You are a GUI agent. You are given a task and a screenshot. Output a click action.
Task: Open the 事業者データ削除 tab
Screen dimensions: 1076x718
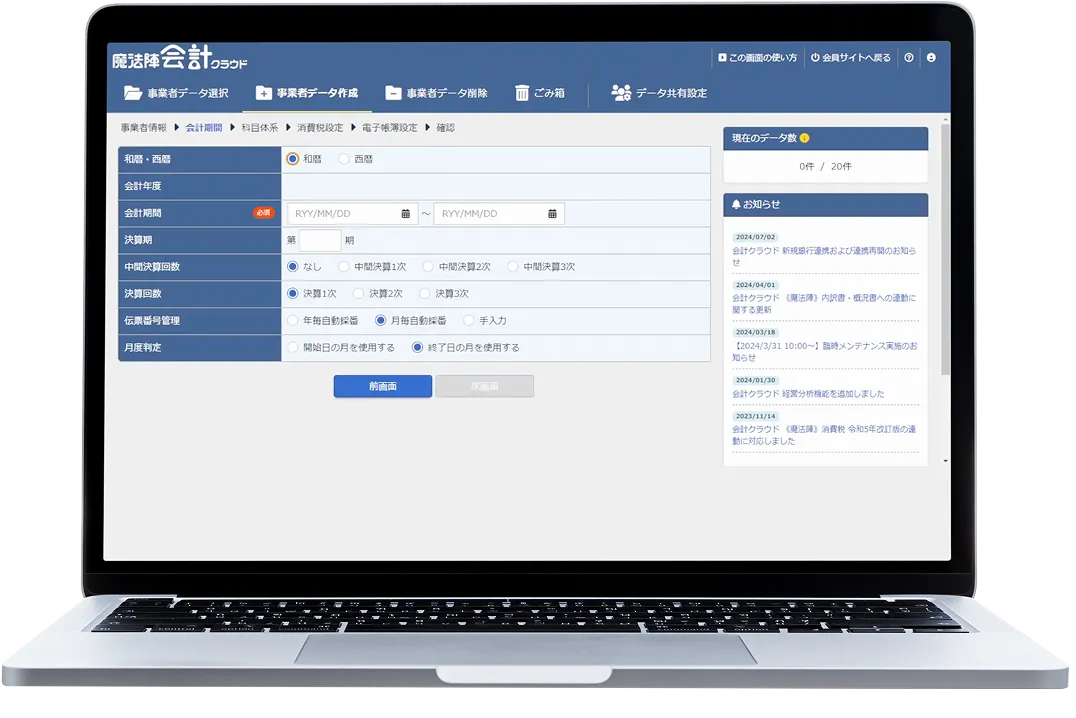pyautogui.click(x=436, y=93)
